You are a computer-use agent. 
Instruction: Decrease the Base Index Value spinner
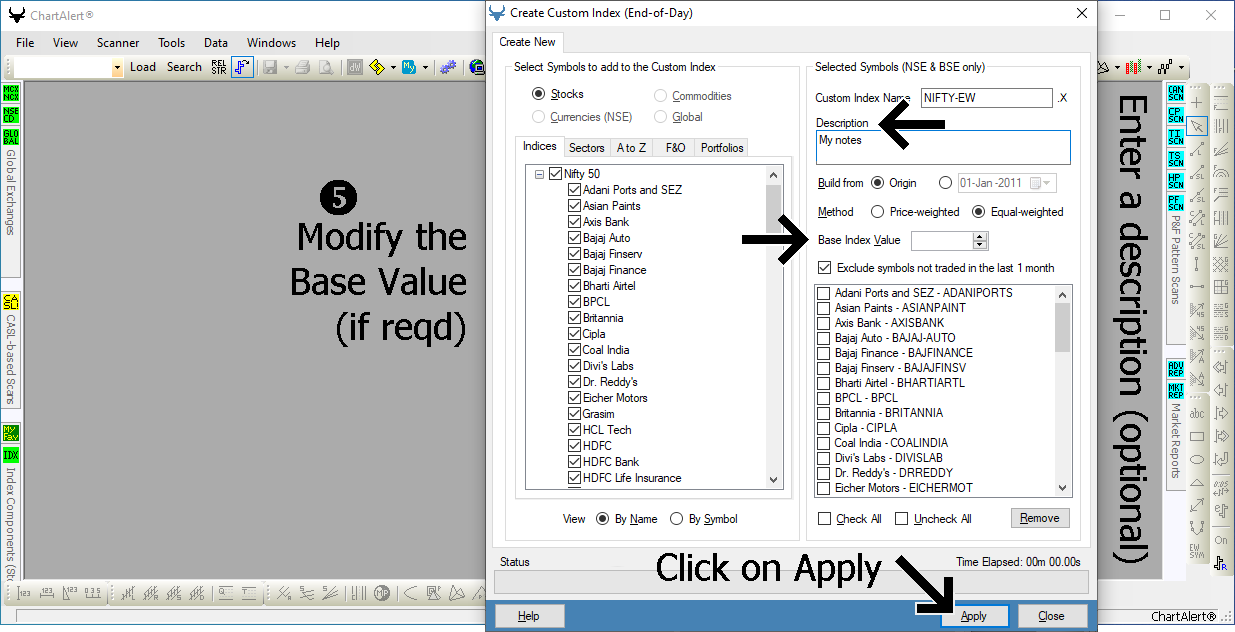pos(980,245)
